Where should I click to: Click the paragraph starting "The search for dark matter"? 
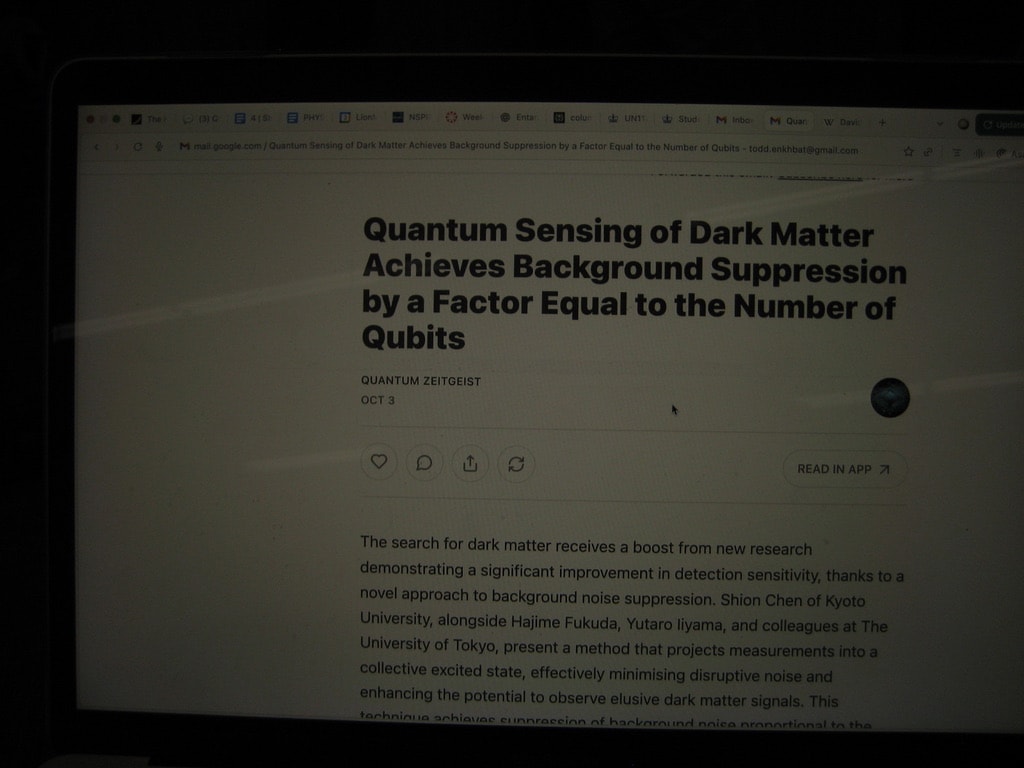click(x=630, y=632)
